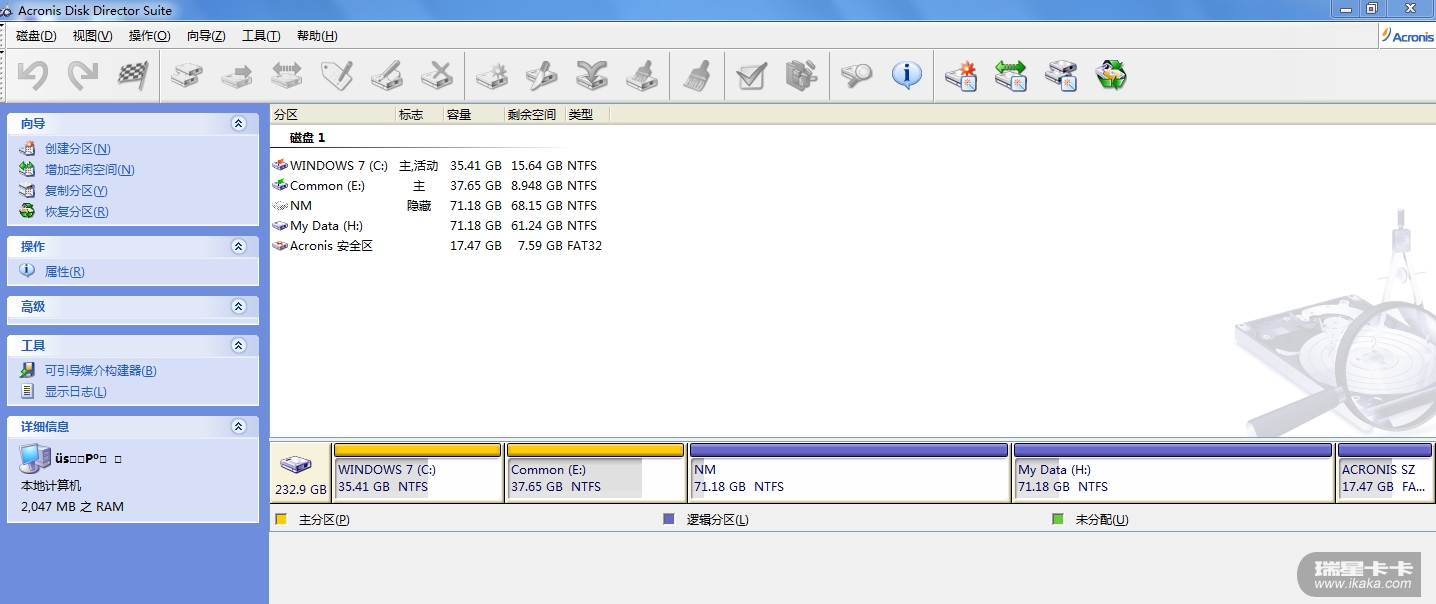The width and height of the screenshot is (1436, 604).
Task: Open the 帮助(H) menu
Action: pyautogui.click(x=317, y=36)
